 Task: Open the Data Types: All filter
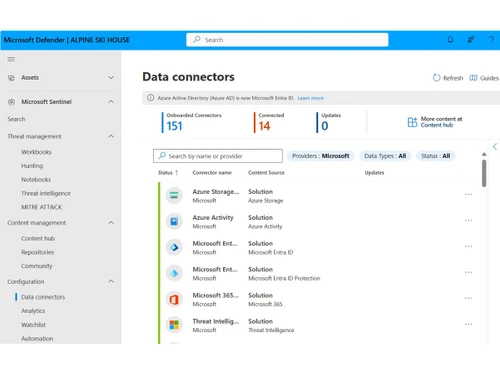tap(385, 156)
